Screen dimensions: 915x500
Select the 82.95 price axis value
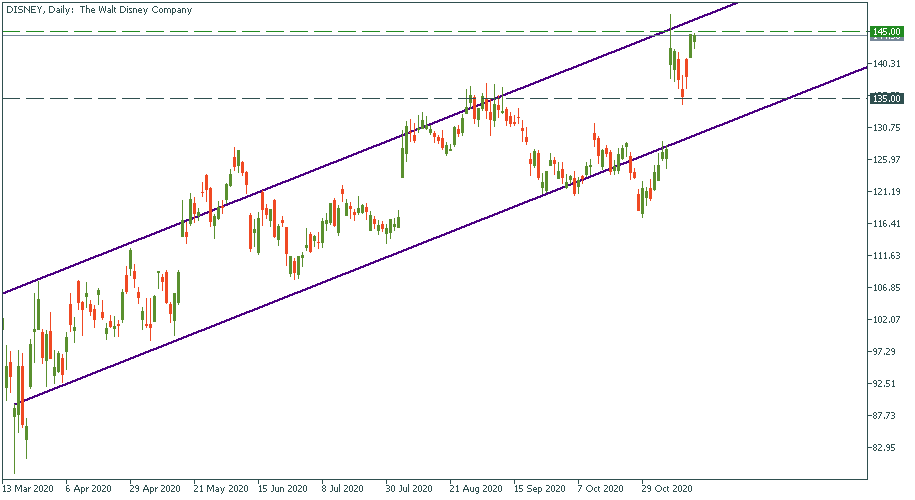click(x=886, y=447)
